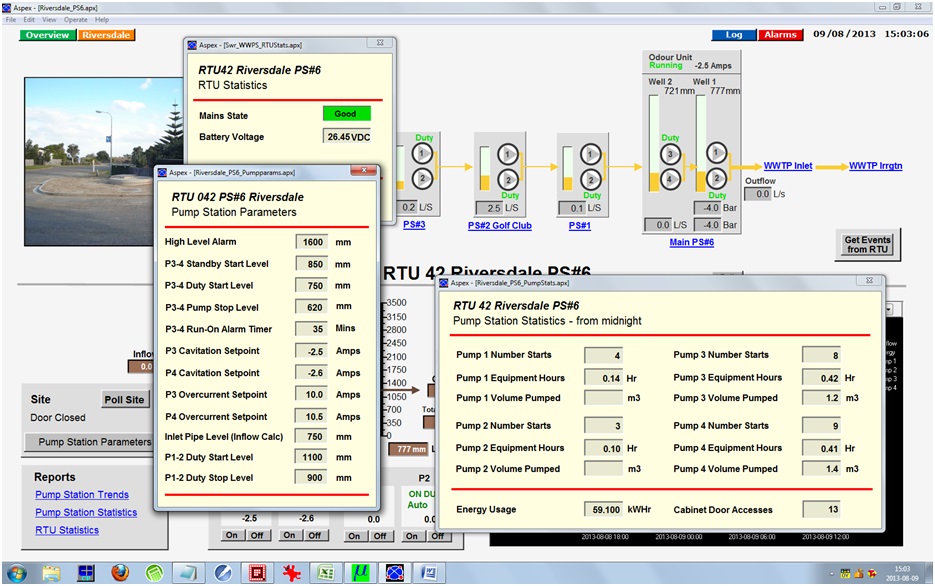Open the View menu

click(49, 20)
